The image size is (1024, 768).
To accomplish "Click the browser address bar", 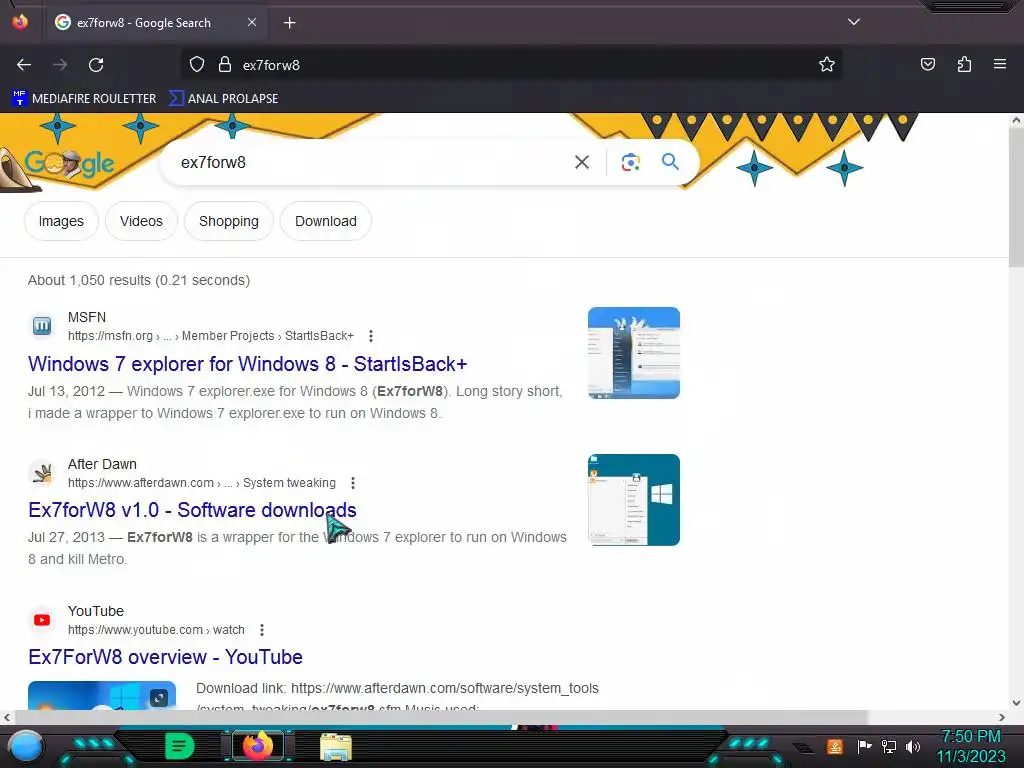I will 511,65.
